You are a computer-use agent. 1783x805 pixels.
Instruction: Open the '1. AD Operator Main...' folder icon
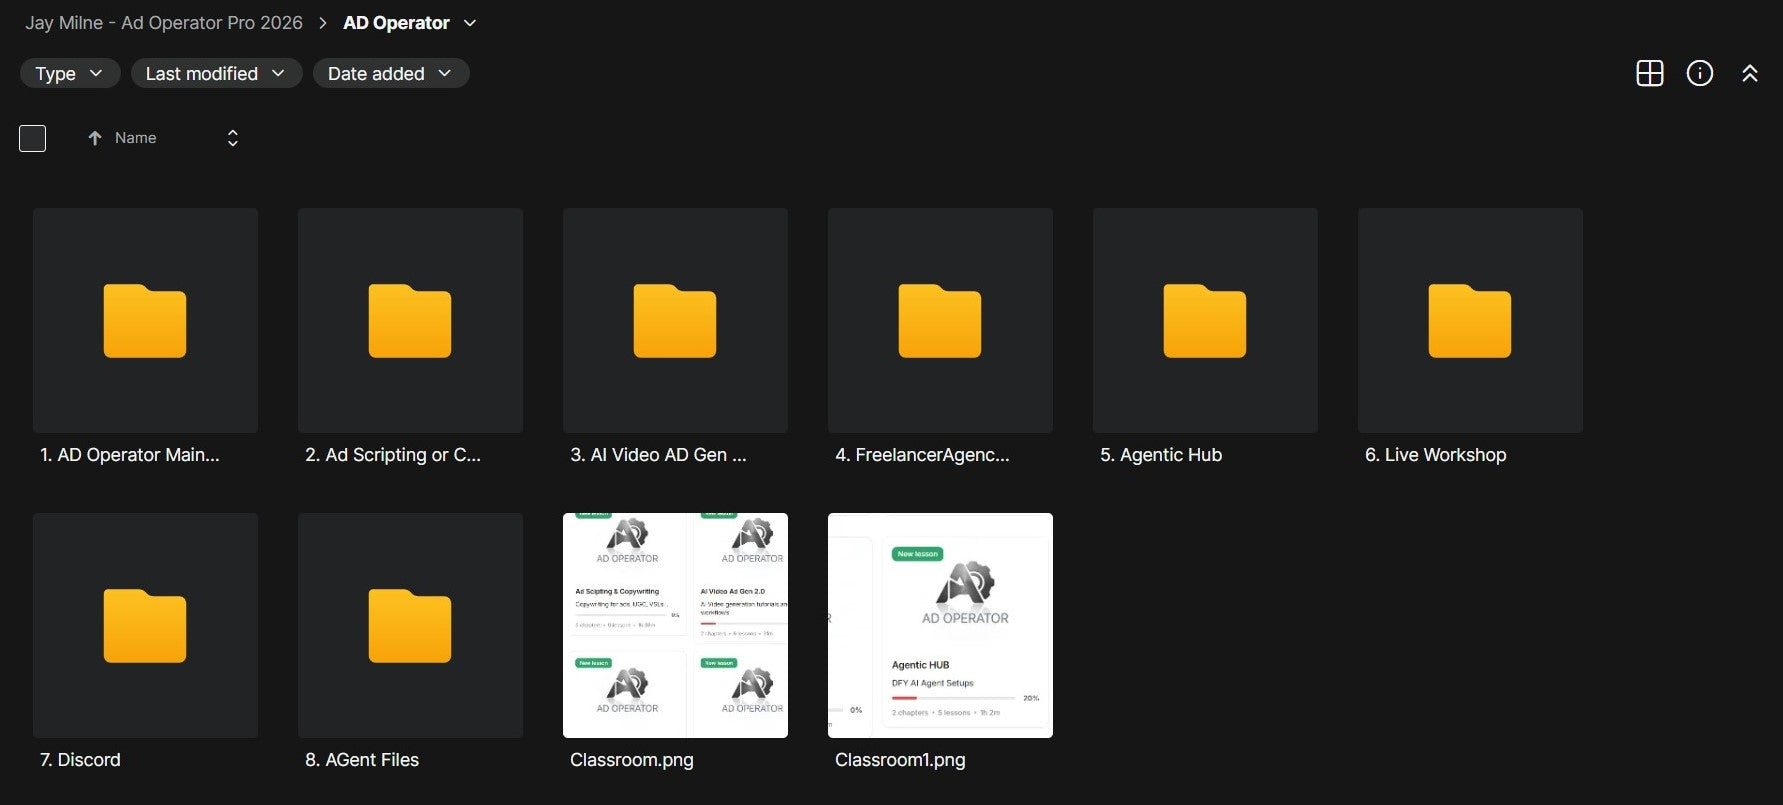coord(145,321)
